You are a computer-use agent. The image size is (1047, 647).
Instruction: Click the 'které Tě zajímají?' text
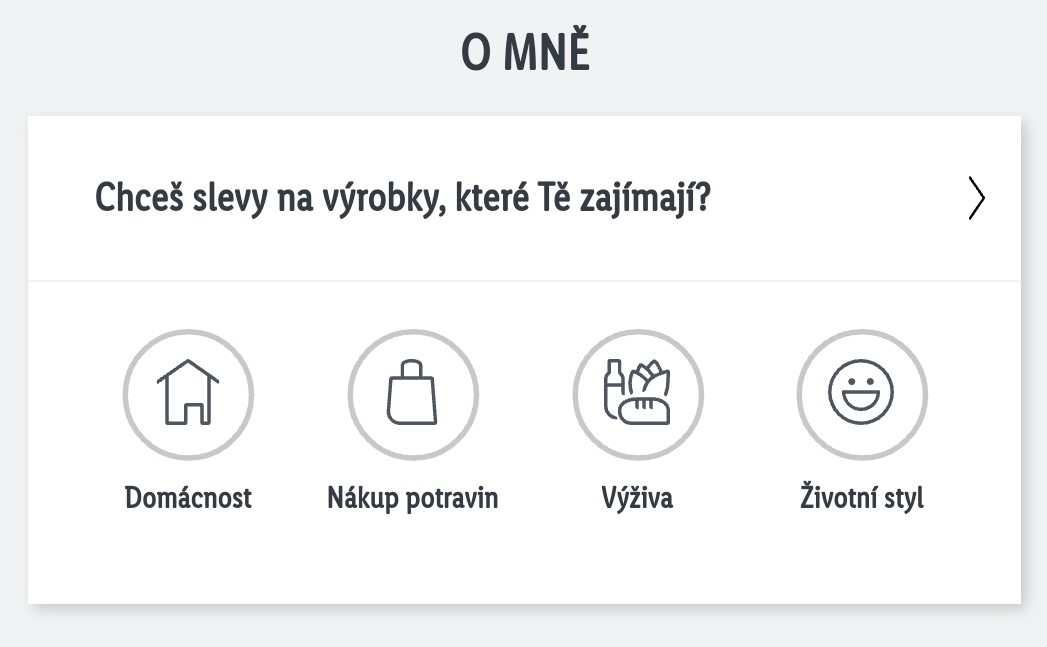coord(583,198)
